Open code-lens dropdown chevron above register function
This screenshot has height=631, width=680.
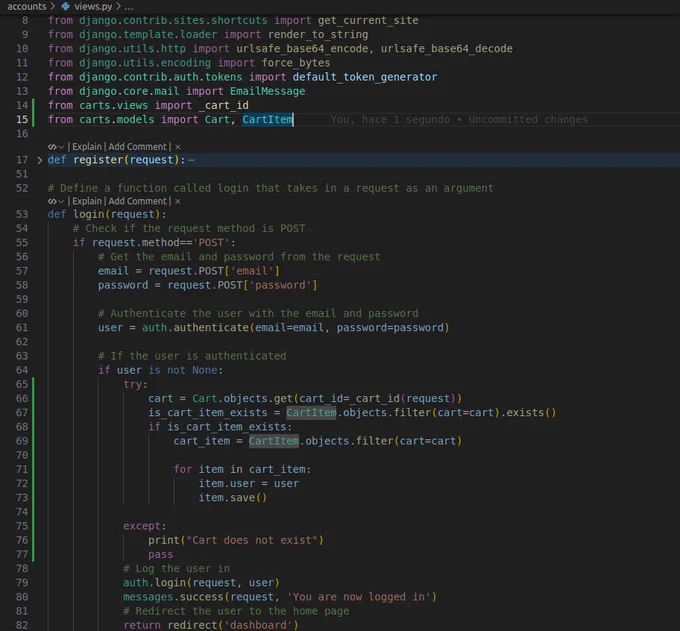pos(61,147)
